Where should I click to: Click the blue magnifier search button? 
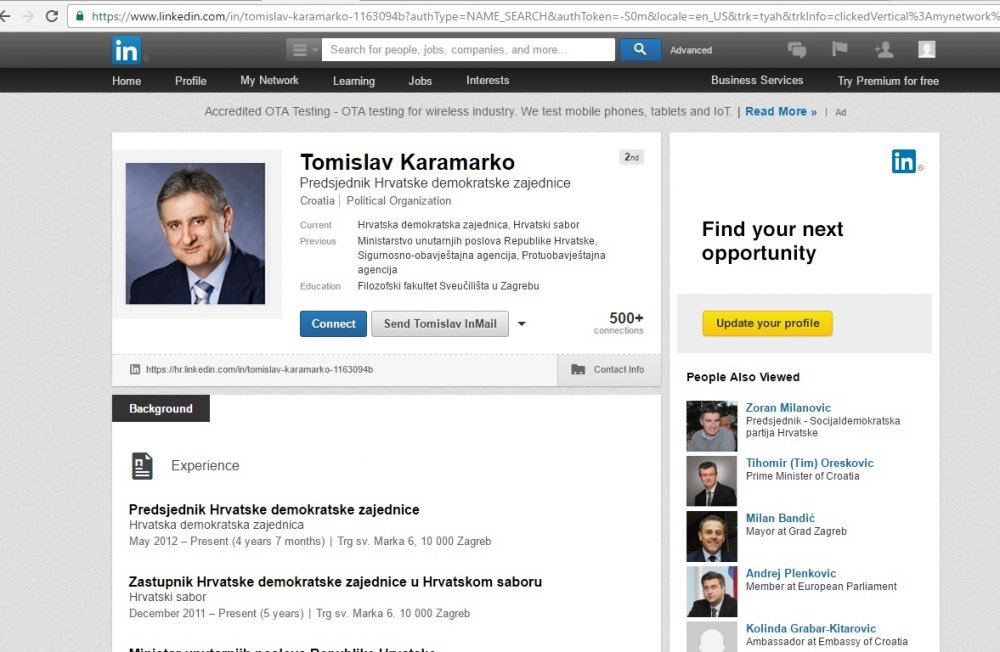click(640, 49)
